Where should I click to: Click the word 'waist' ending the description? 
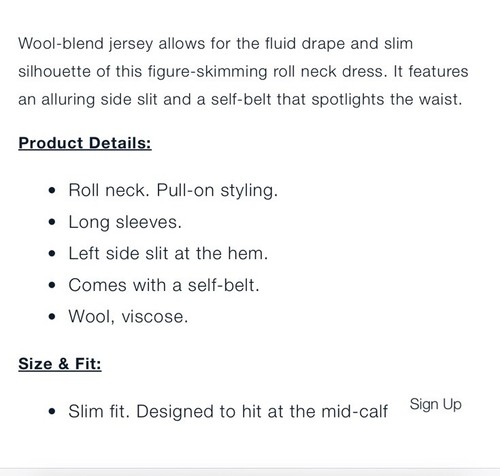coord(440,100)
